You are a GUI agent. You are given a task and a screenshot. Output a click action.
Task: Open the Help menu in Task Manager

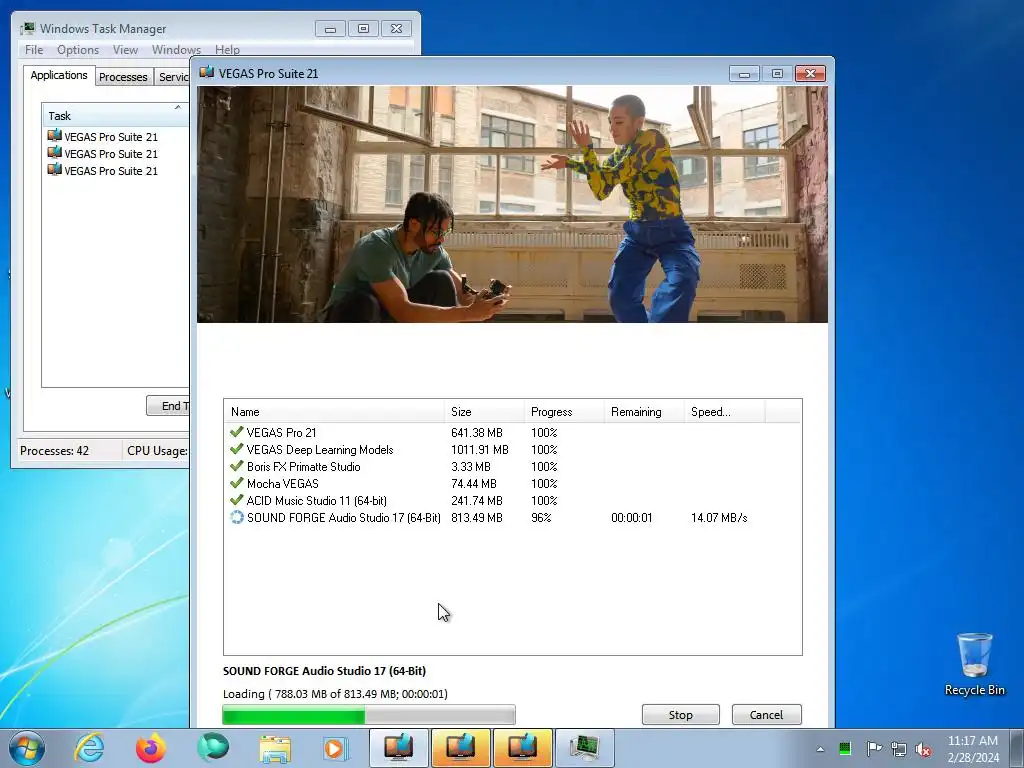[x=227, y=50]
